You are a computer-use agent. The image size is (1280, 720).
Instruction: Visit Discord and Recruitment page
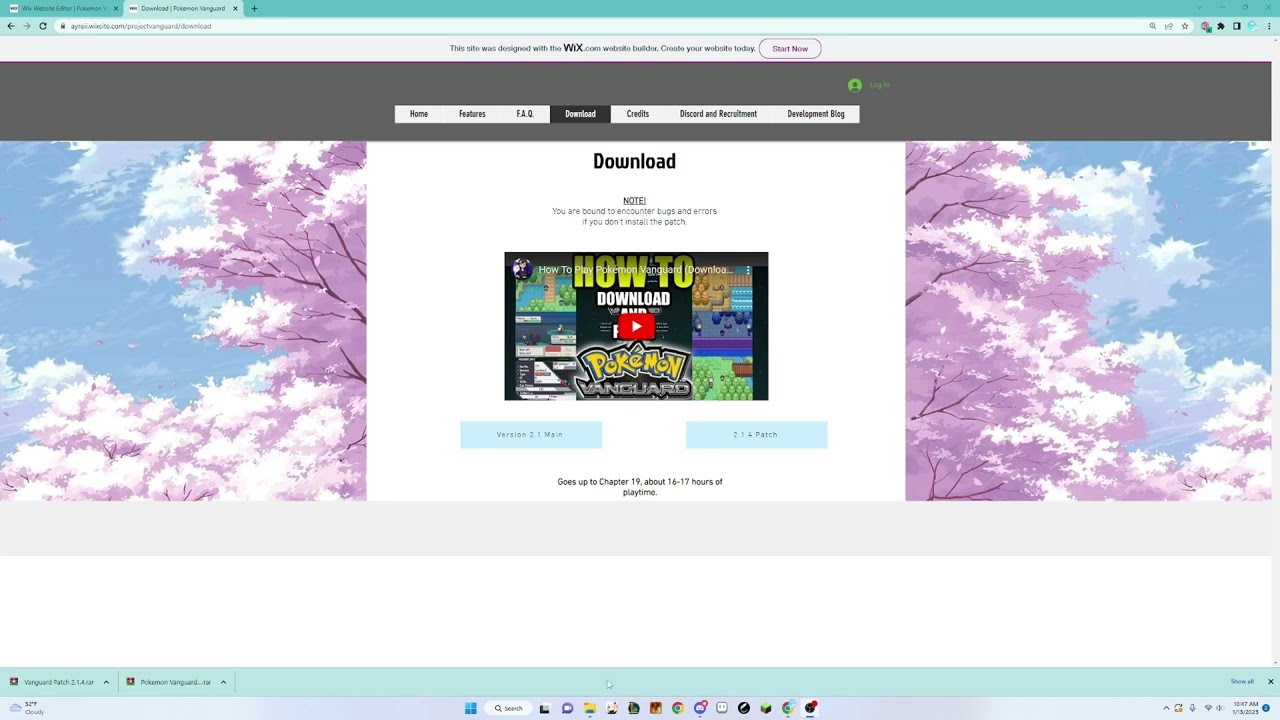point(718,114)
